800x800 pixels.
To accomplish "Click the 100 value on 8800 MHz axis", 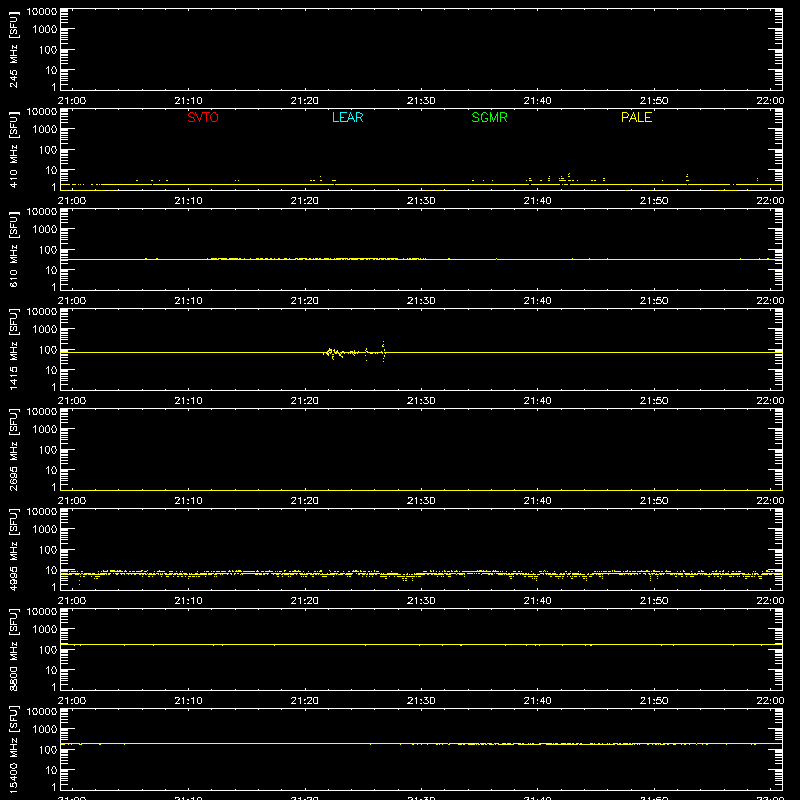I will 48,650.
